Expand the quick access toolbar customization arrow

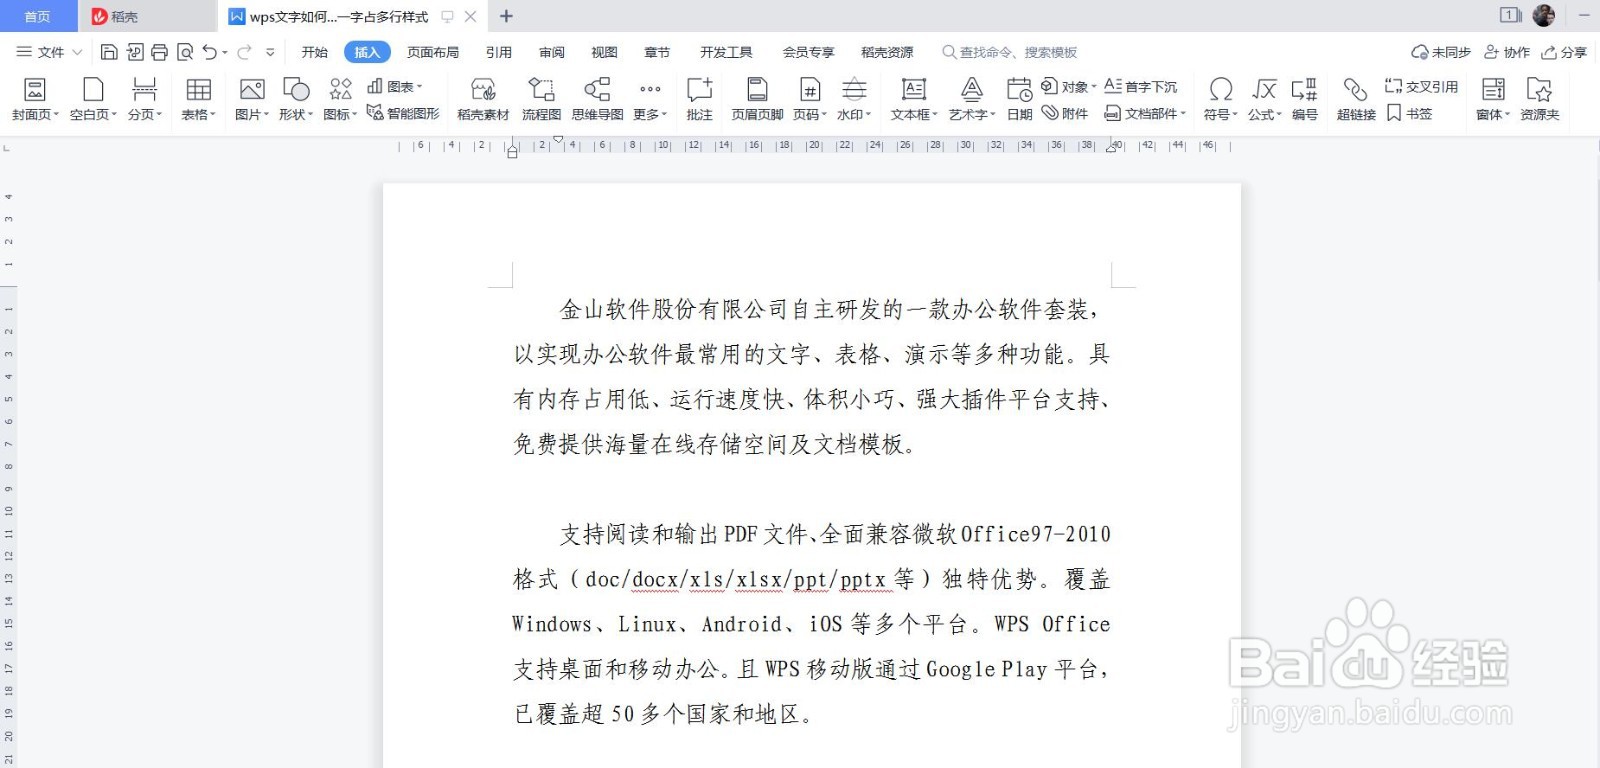(x=270, y=52)
